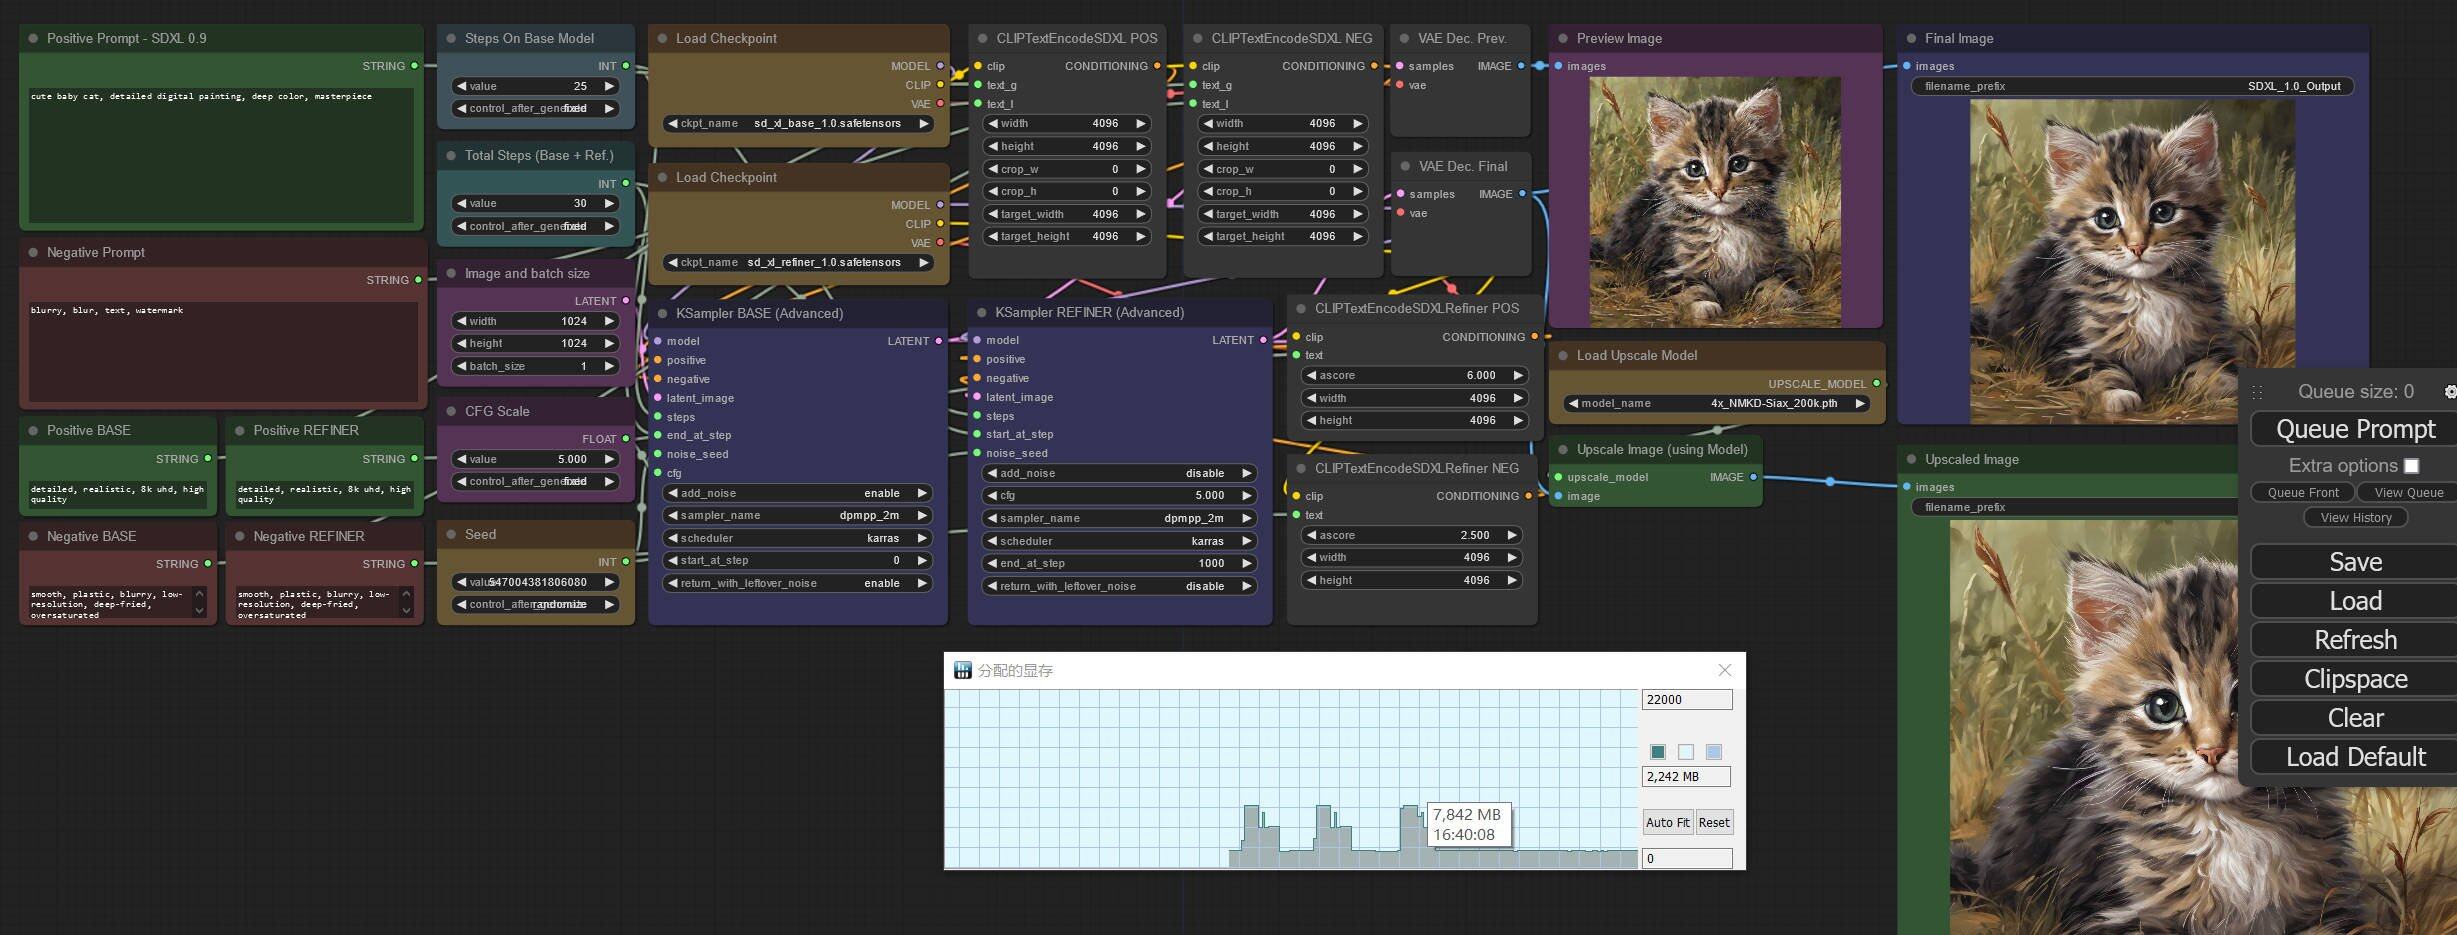2457x935 pixels.
Task: Increase Steps On Base Model value 25 arrow
Action: [608, 86]
